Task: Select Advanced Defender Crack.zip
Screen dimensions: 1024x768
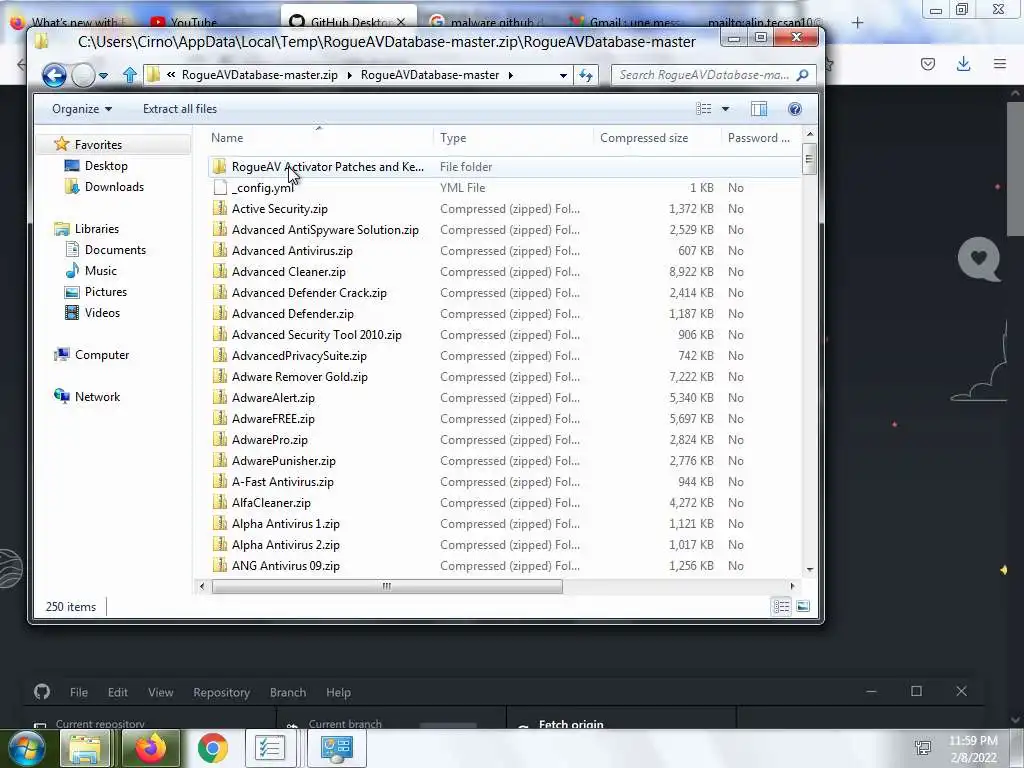Action: pyautogui.click(x=309, y=293)
